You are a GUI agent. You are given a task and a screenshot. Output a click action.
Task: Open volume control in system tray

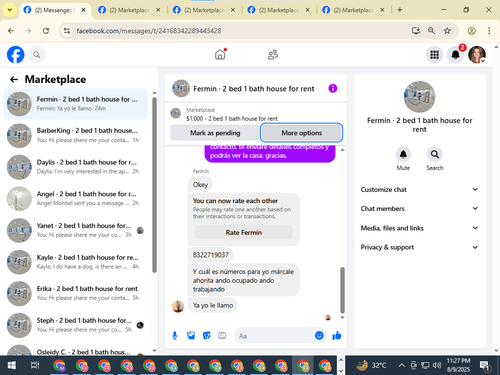tap(437, 366)
